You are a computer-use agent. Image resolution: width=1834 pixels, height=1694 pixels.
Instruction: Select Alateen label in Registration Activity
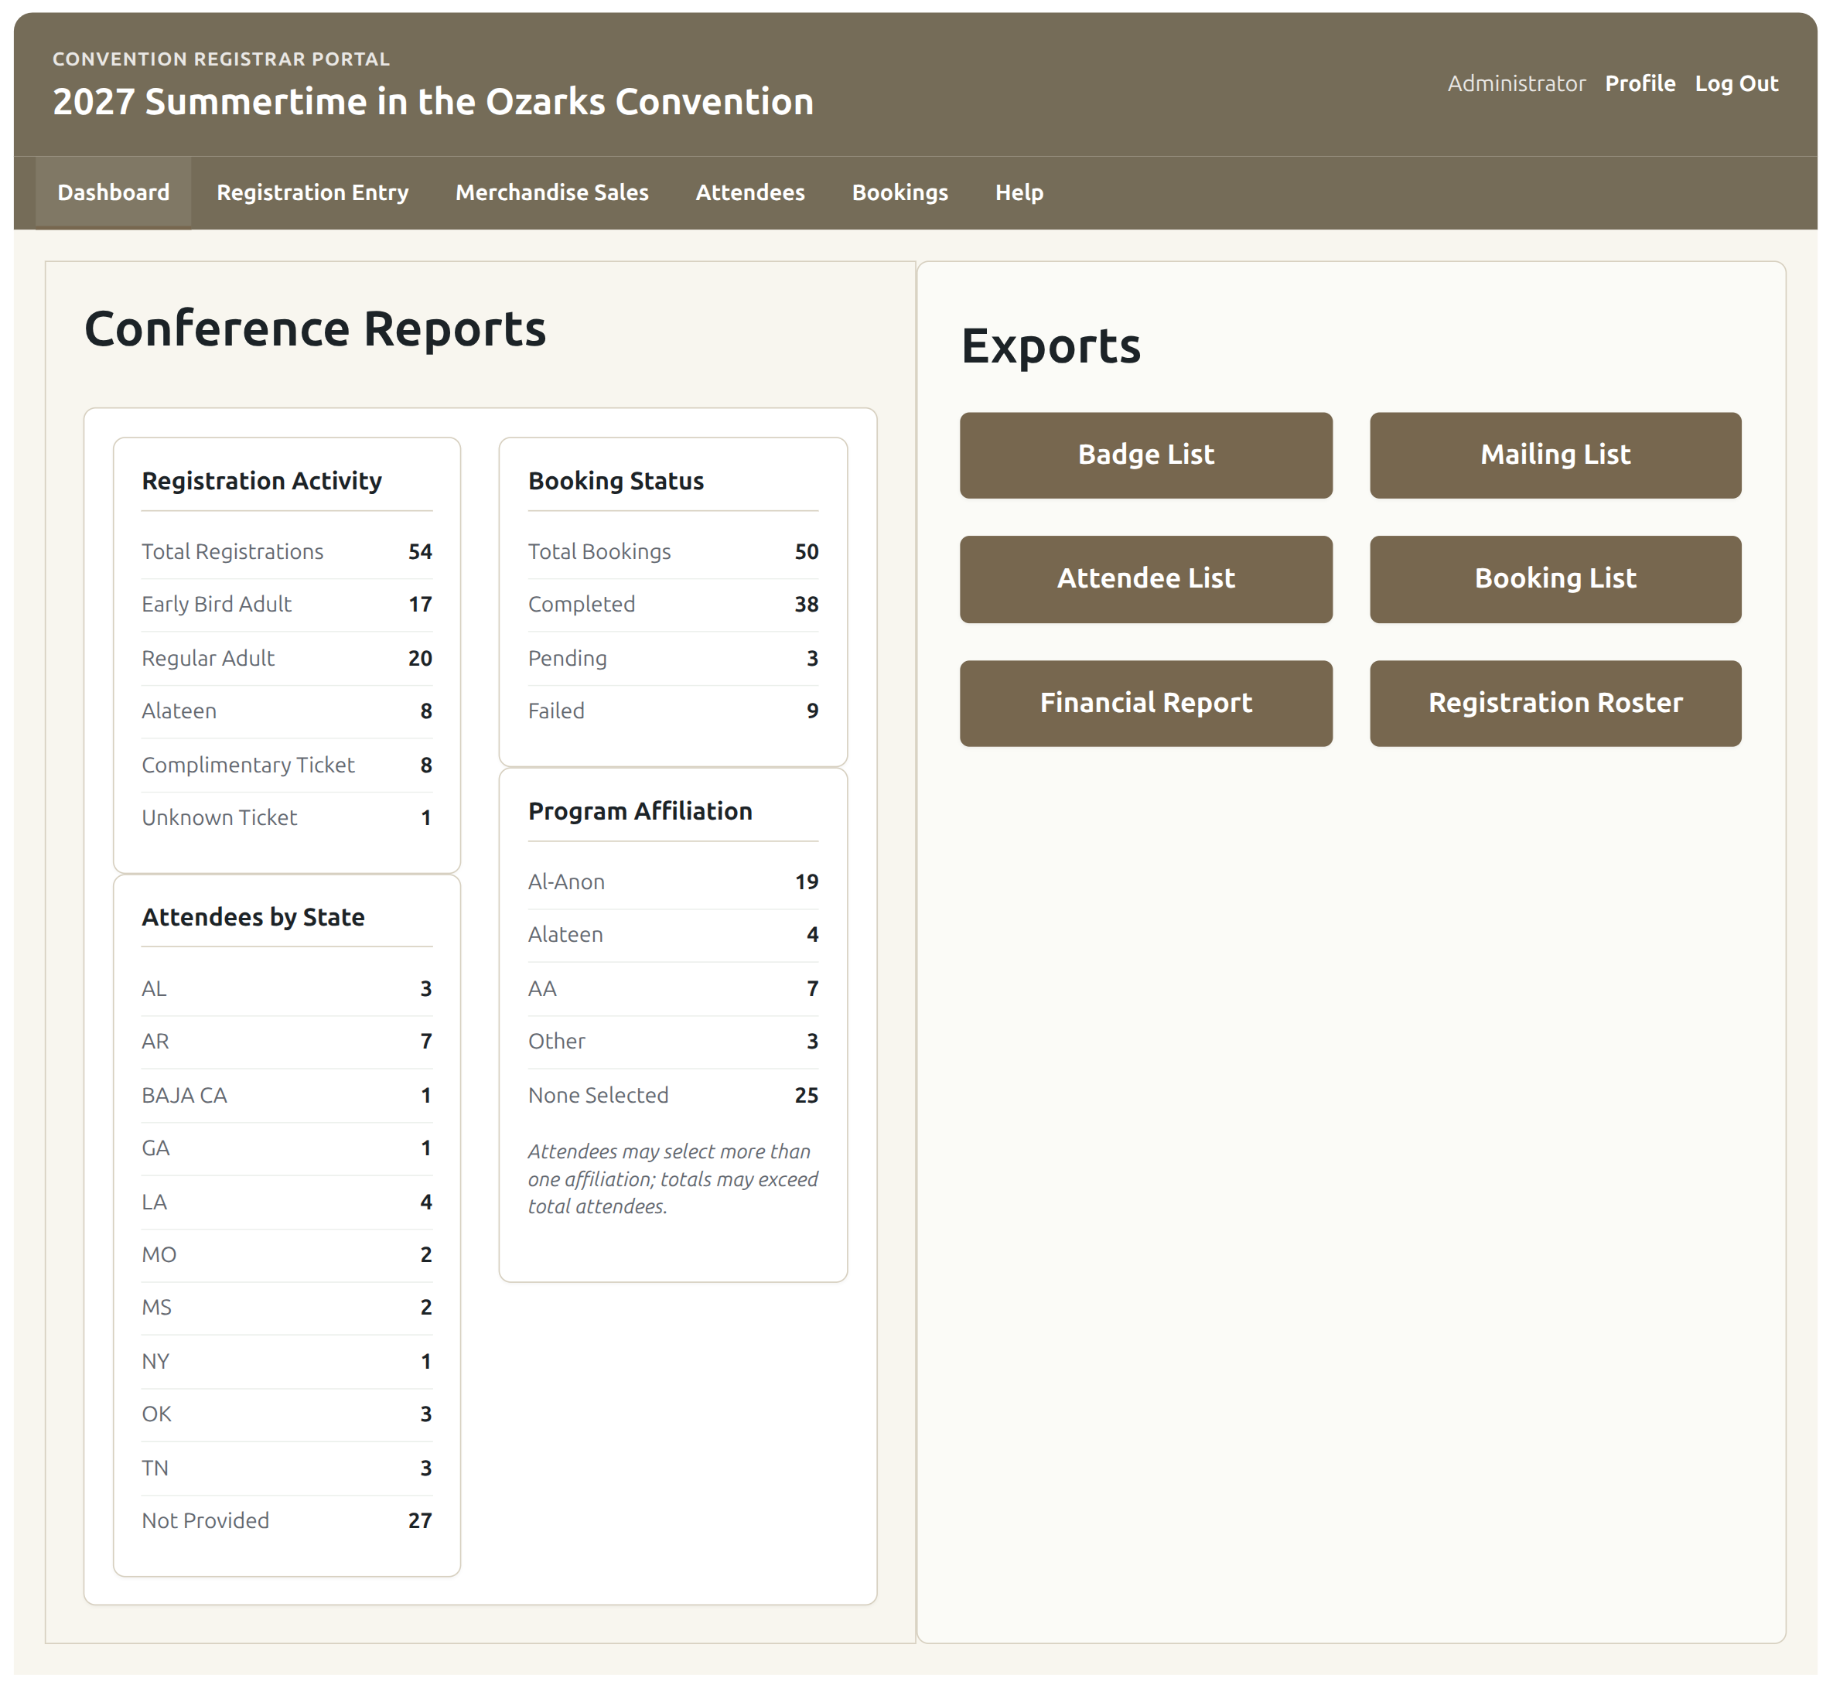(178, 711)
